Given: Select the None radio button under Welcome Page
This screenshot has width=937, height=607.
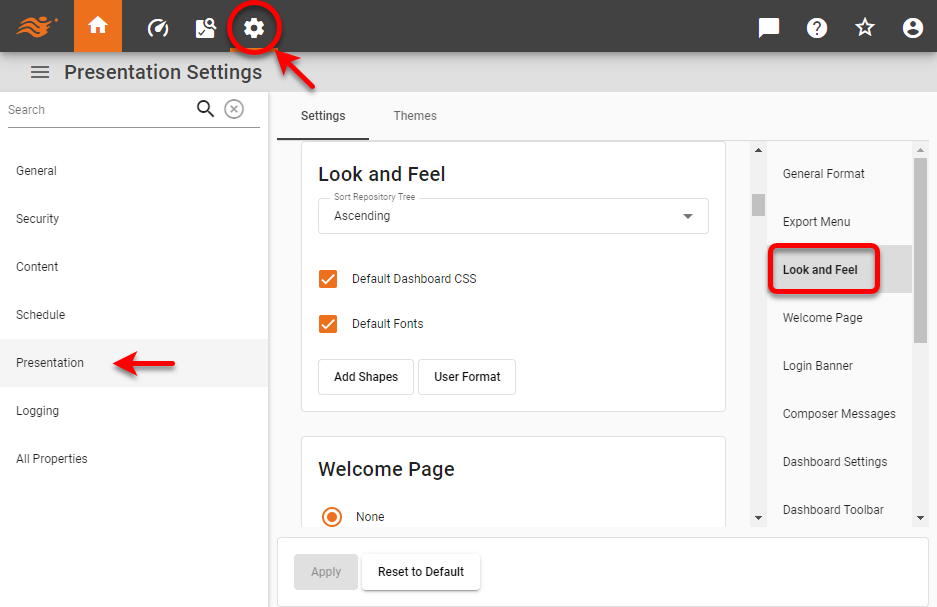Looking at the screenshot, I should [331, 516].
